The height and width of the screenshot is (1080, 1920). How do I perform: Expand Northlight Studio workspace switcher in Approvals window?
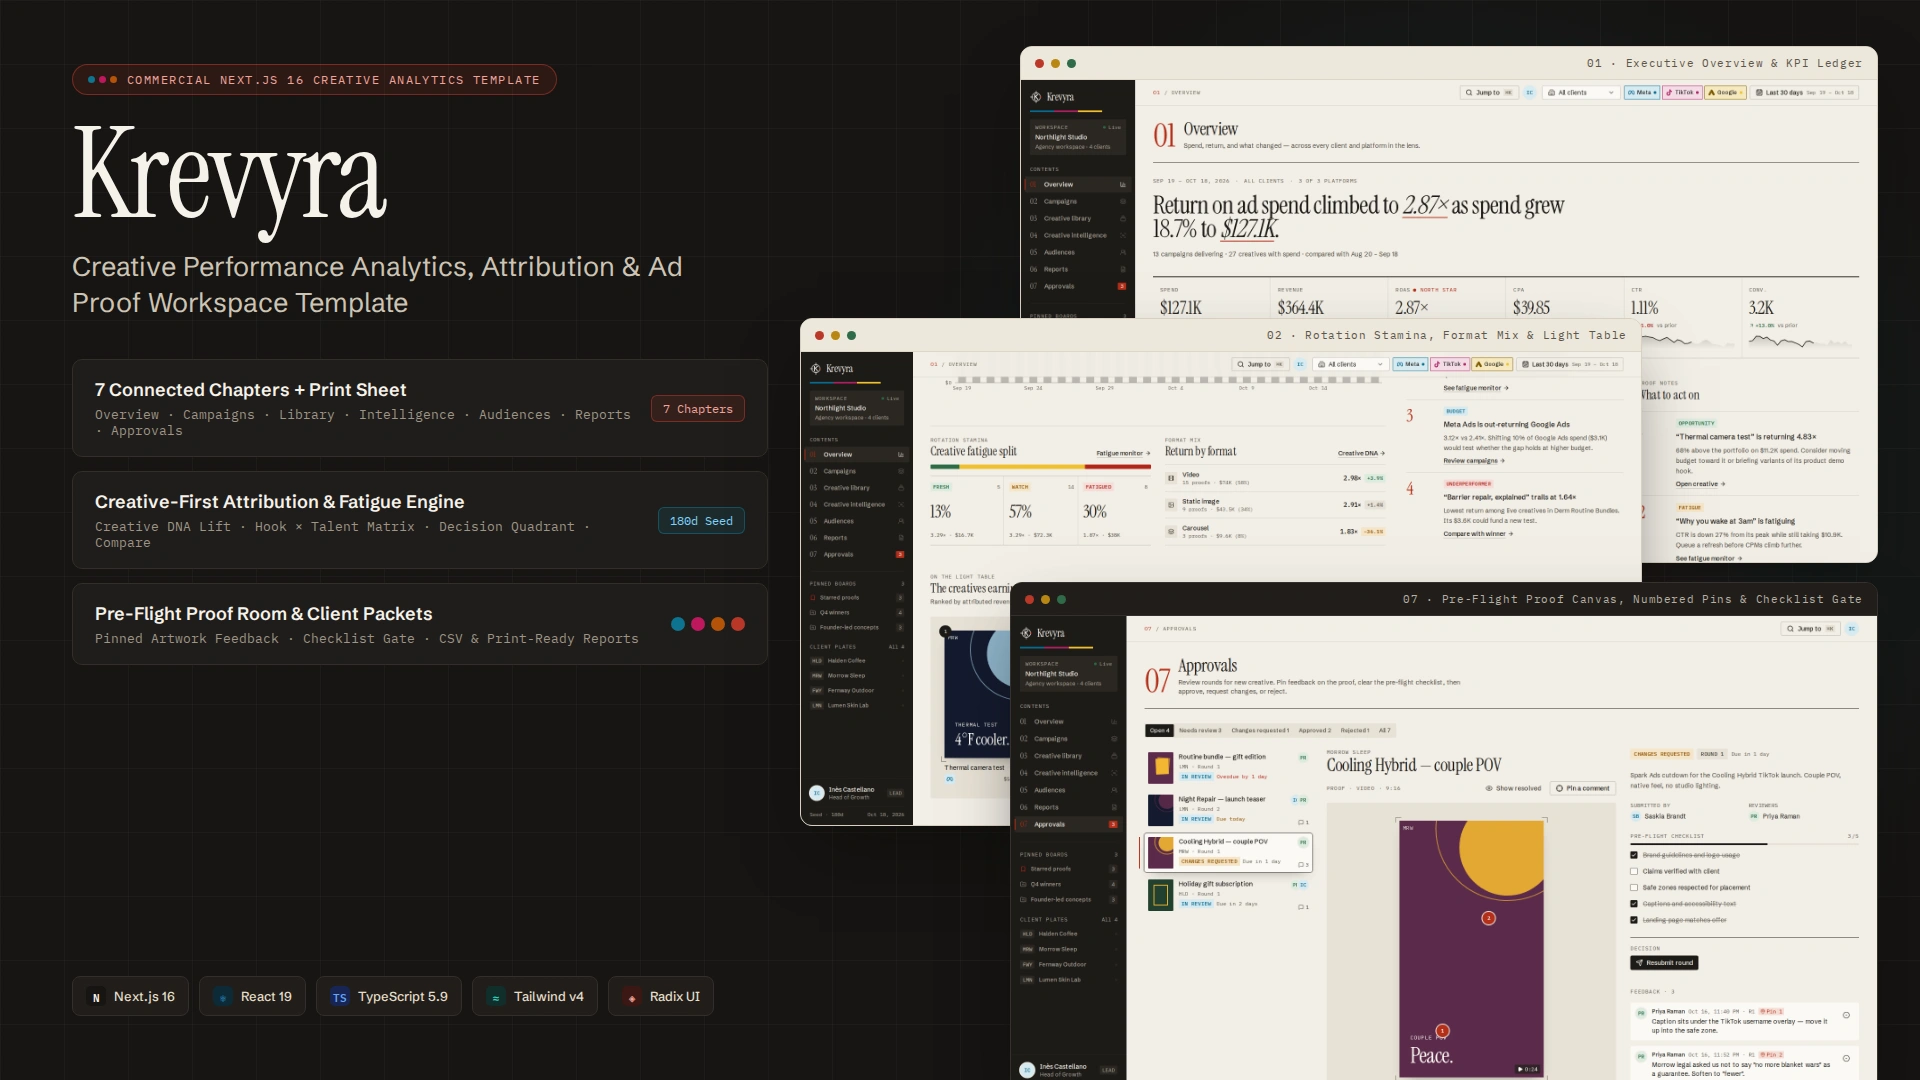pyautogui.click(x=1068, y=673)
